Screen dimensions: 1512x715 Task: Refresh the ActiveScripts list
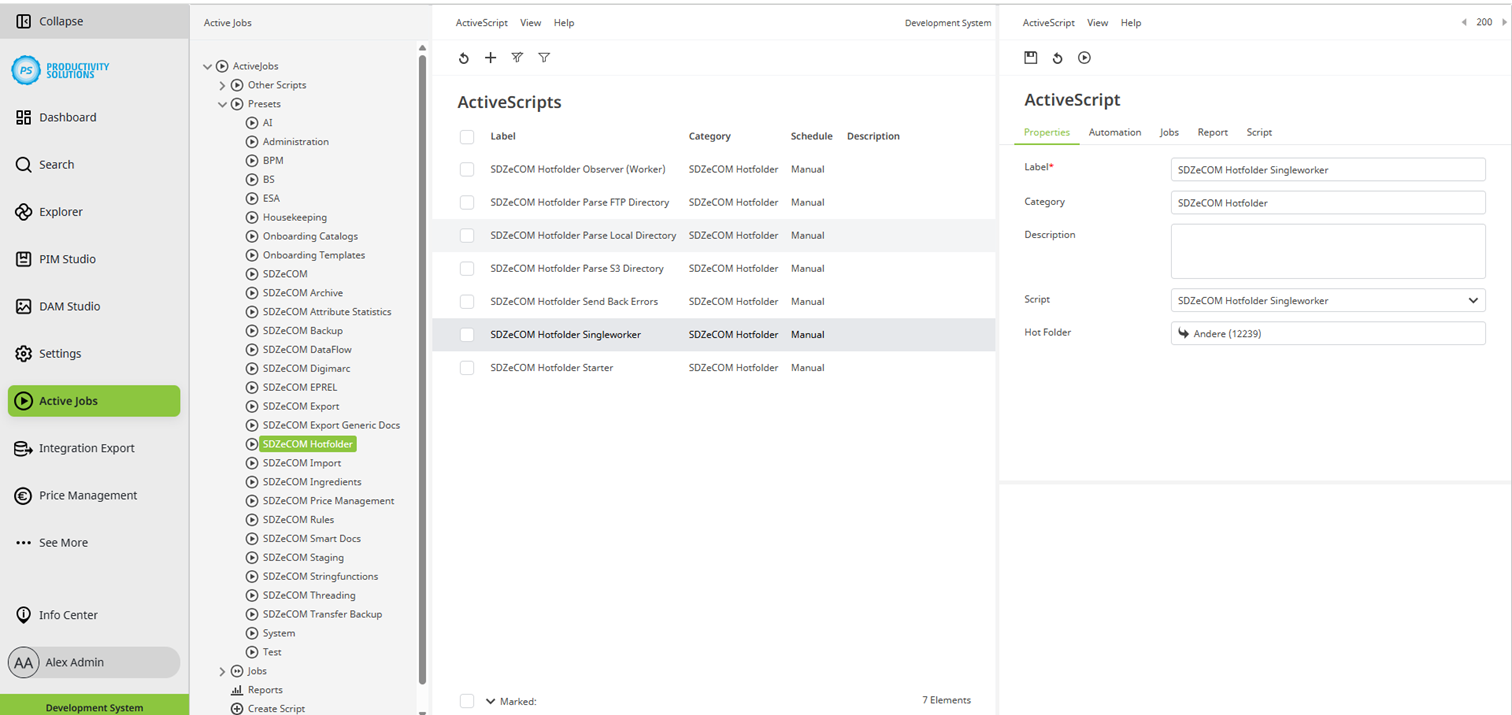pyautogui.click(x=463, y=57)
